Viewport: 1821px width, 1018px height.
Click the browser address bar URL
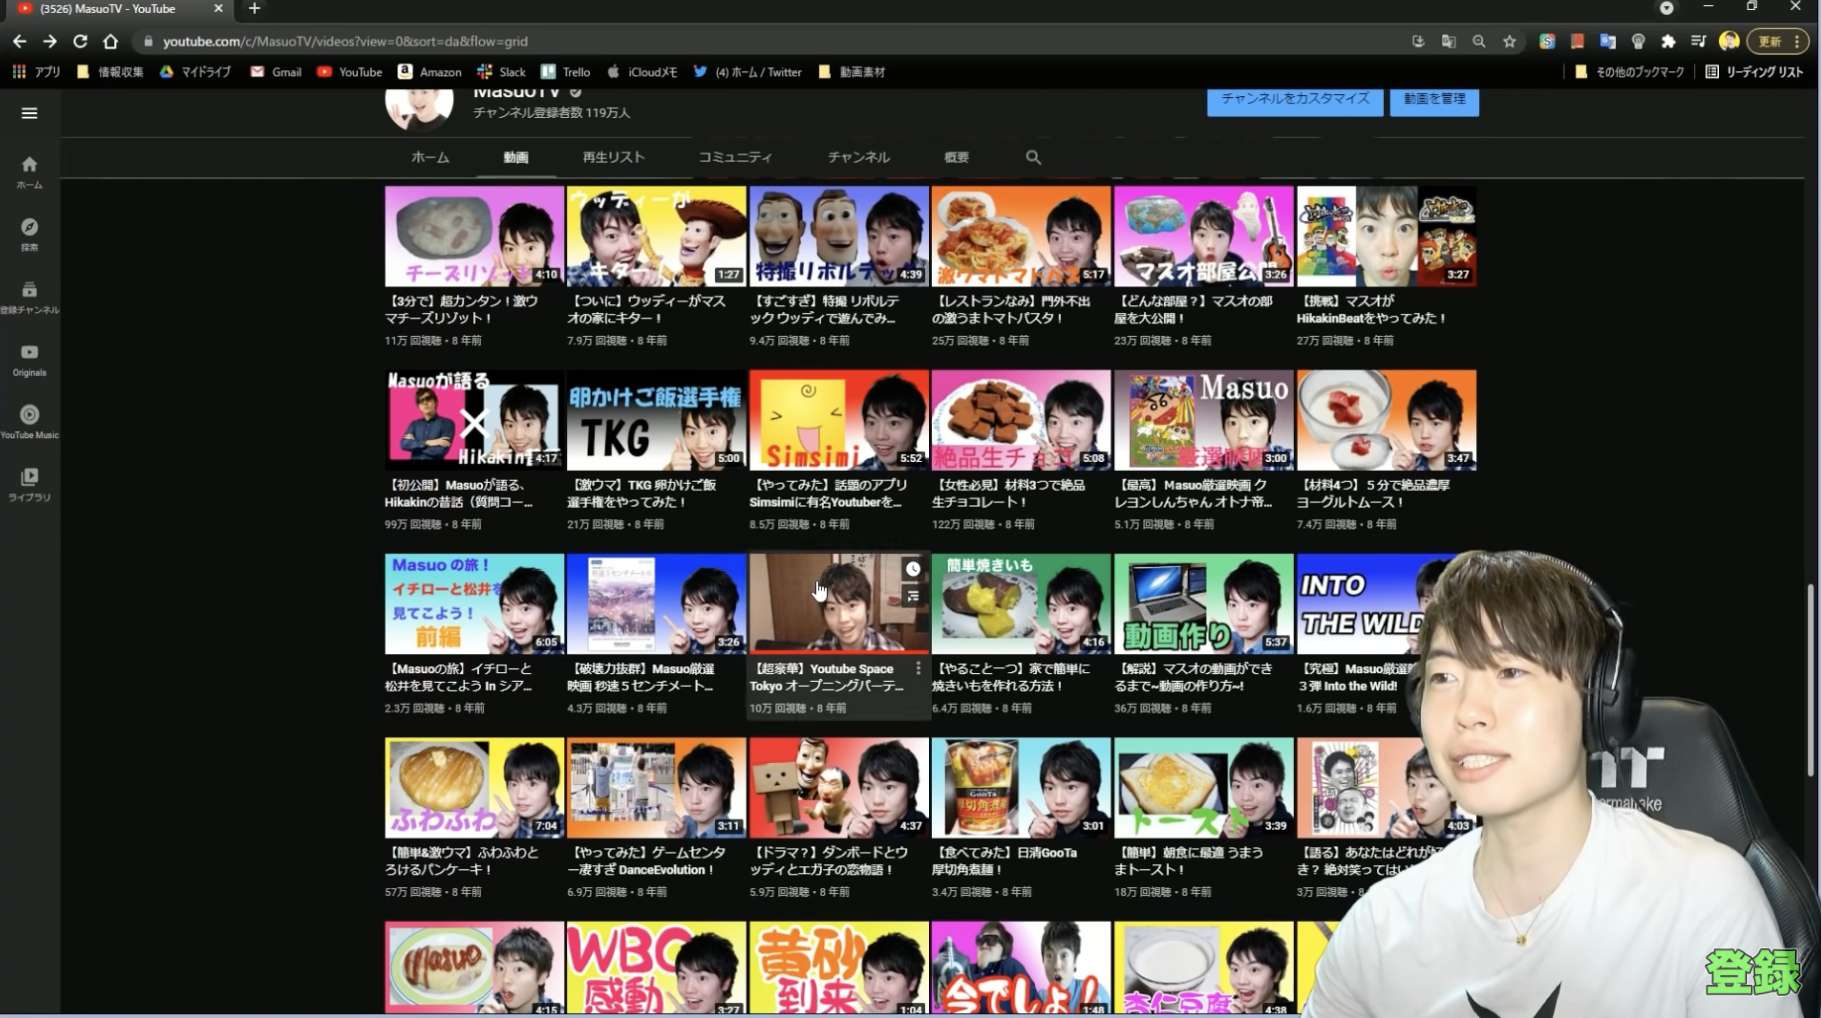point(345,41)
